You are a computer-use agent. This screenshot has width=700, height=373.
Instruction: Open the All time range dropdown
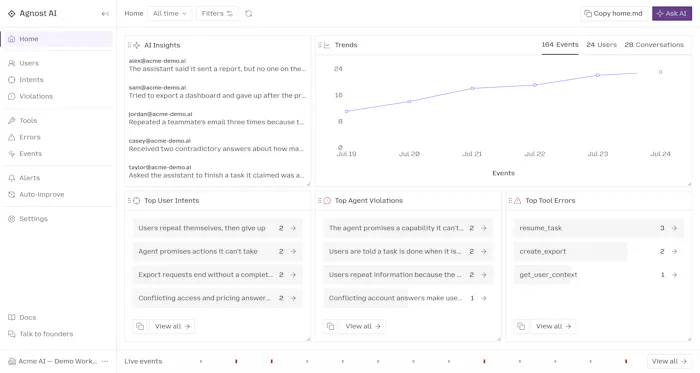pyautogui.click(x=170, y=14)
